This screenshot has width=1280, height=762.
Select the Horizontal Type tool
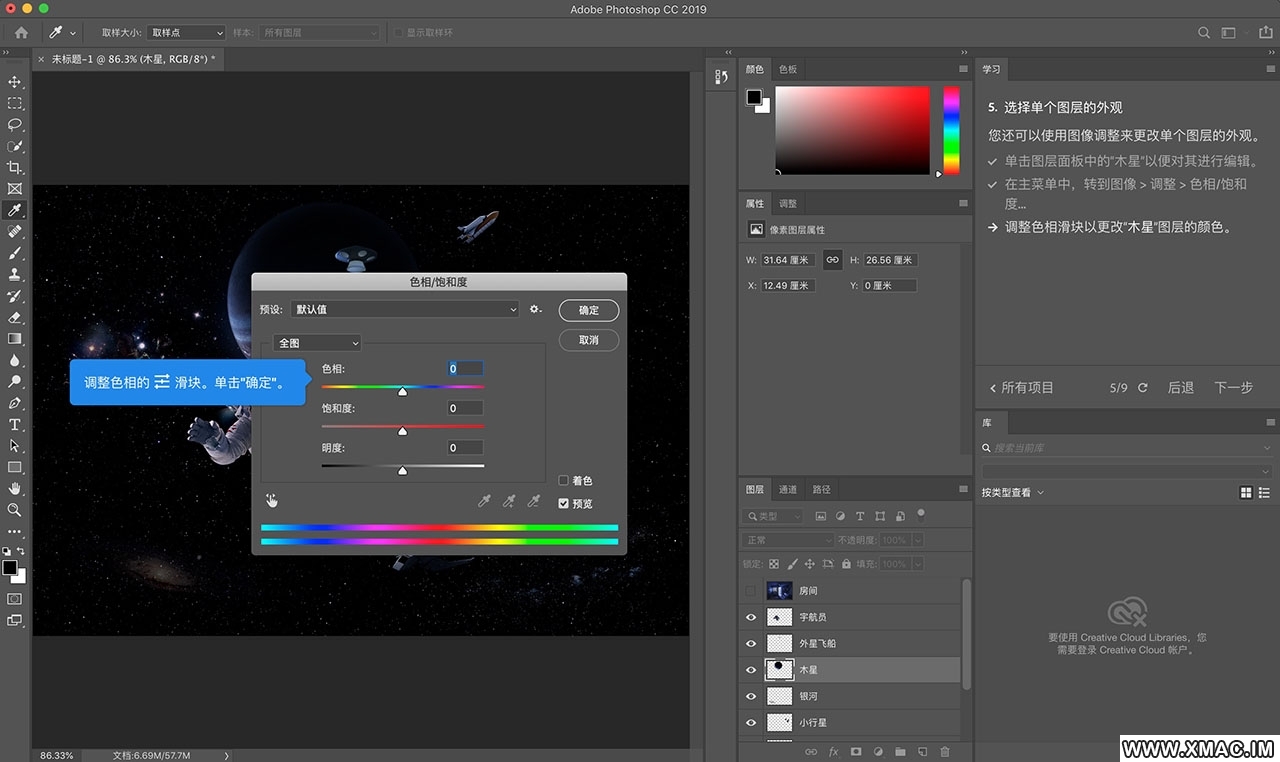click(15, 424)
